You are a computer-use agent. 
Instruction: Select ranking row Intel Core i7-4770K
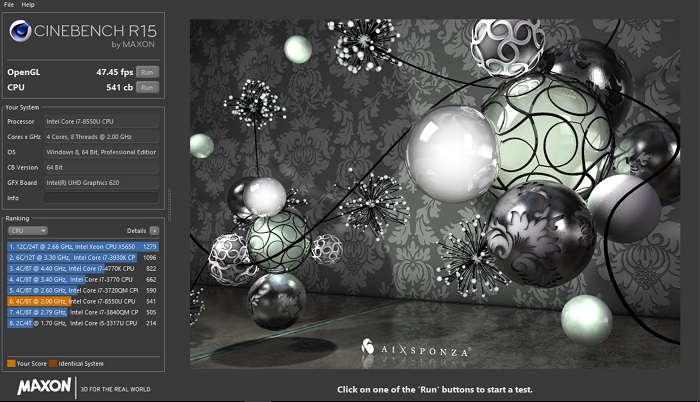coord(83,268)
